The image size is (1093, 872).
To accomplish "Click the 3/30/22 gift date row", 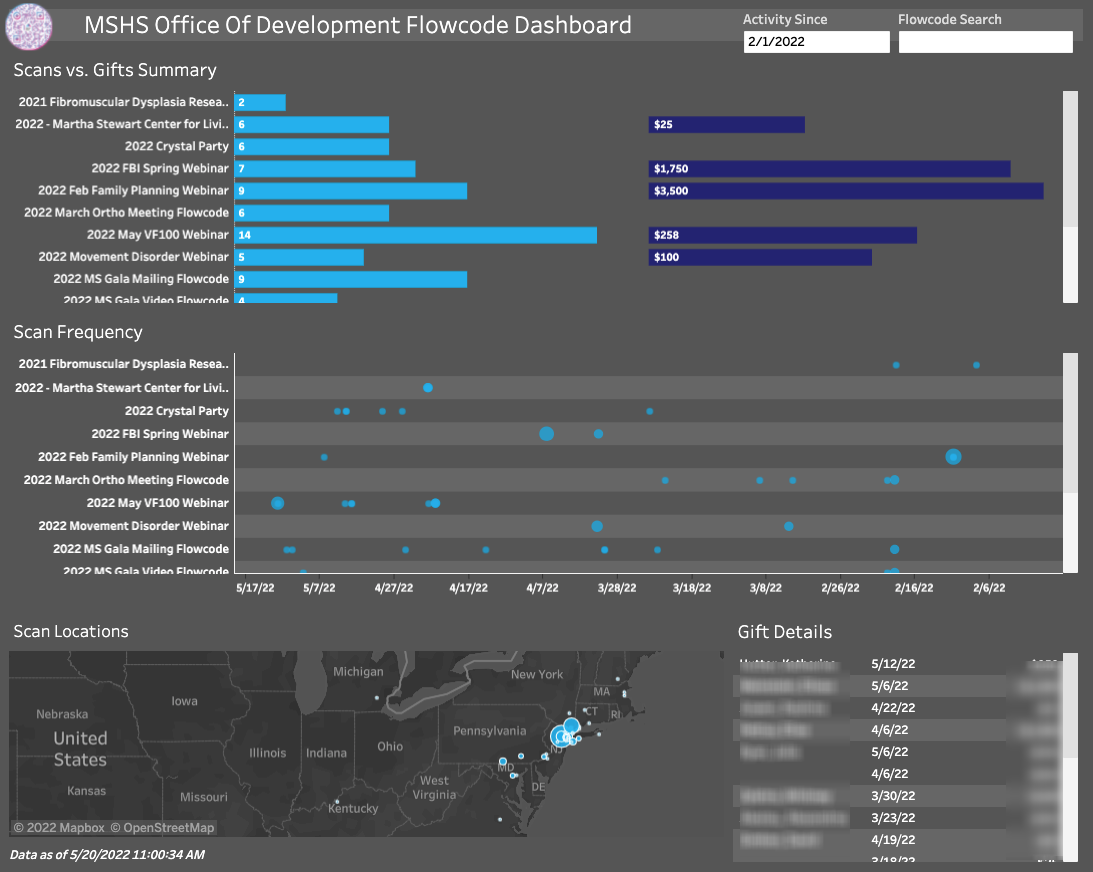I will point(893,795).
